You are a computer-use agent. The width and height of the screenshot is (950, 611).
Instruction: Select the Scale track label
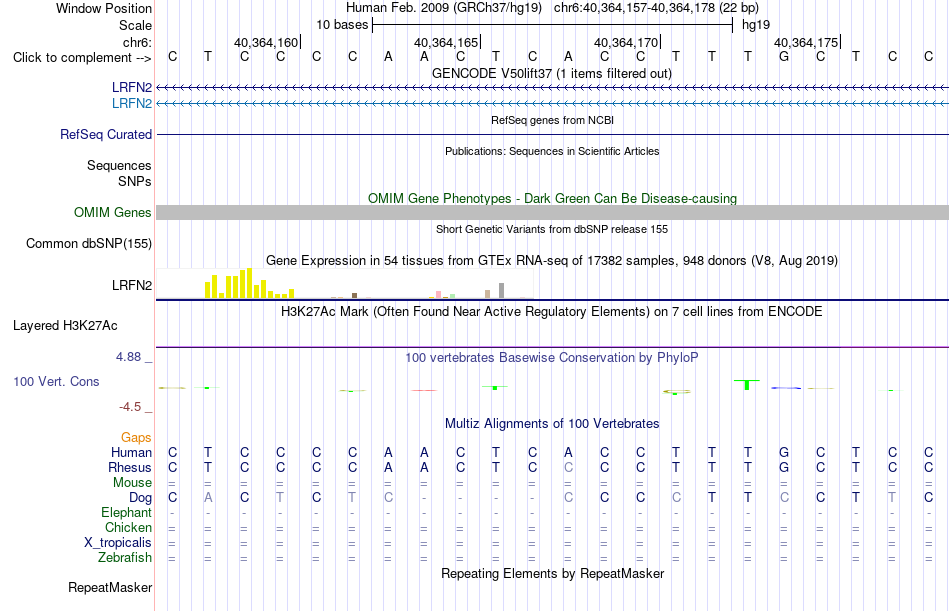pyautogui.click(x=135, y=25)
